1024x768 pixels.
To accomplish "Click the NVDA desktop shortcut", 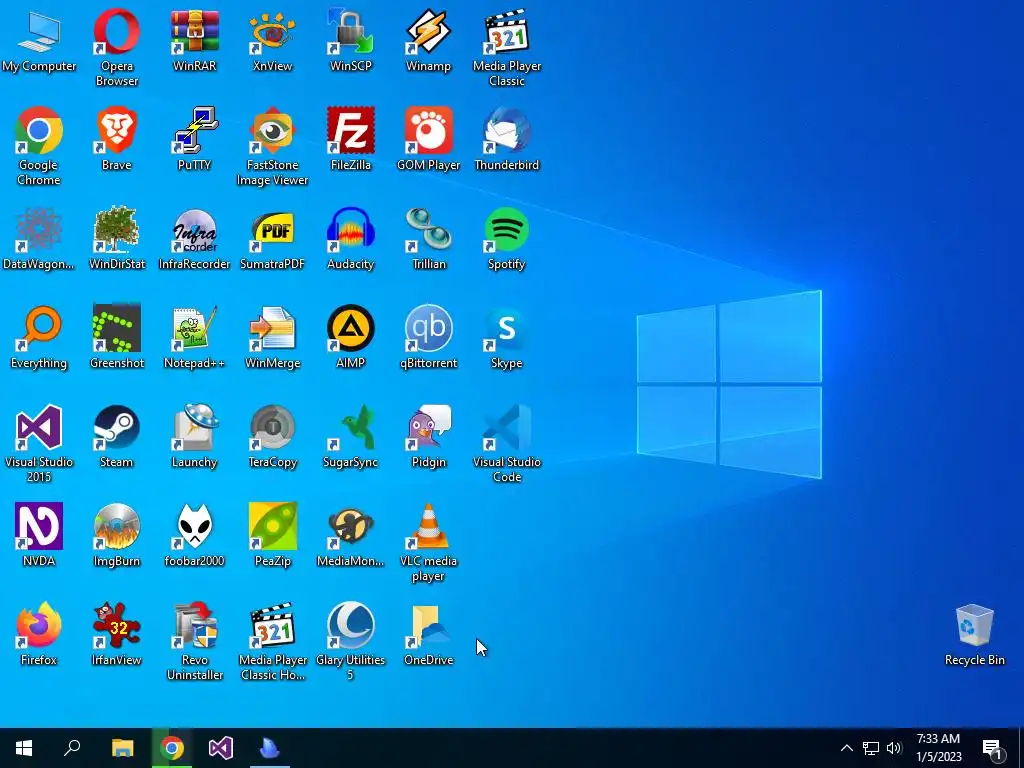I will point(39,536).
